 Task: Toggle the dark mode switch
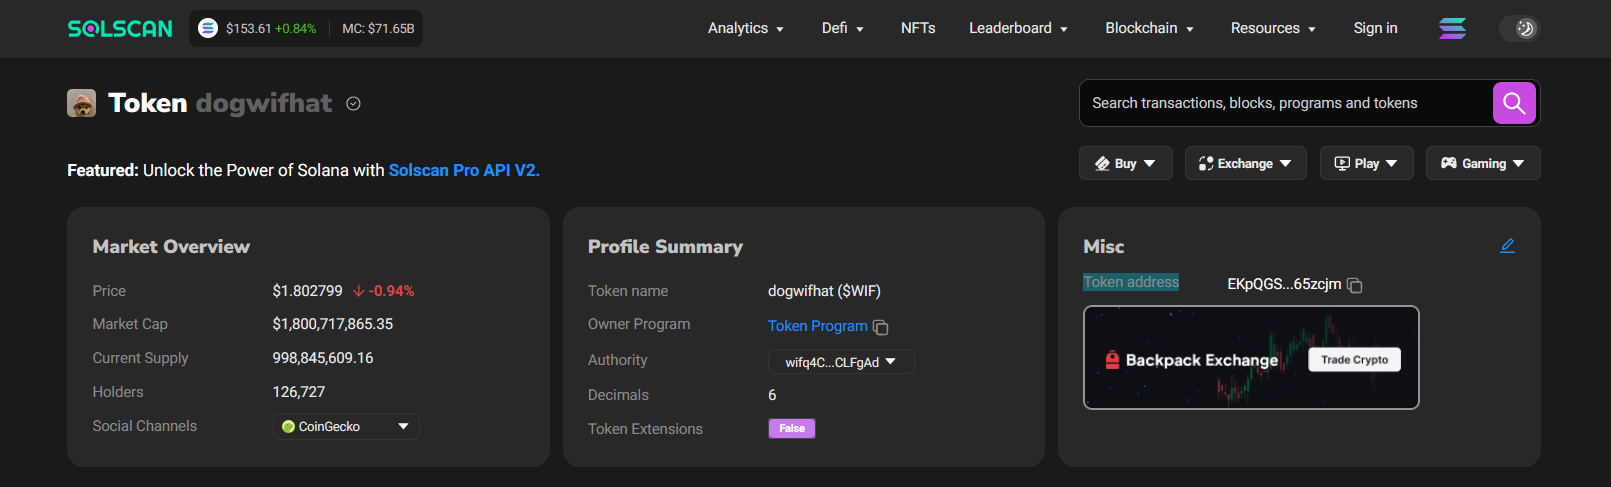click(1519, 28)
